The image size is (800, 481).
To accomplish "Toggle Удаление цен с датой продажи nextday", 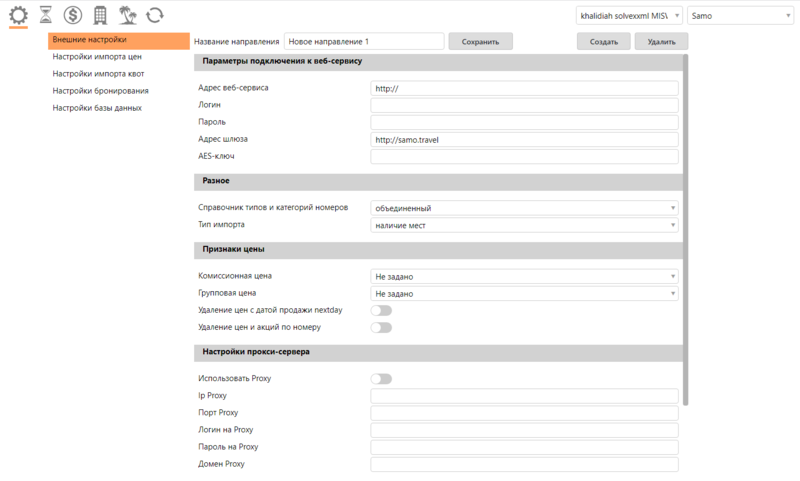I will 381,311.
